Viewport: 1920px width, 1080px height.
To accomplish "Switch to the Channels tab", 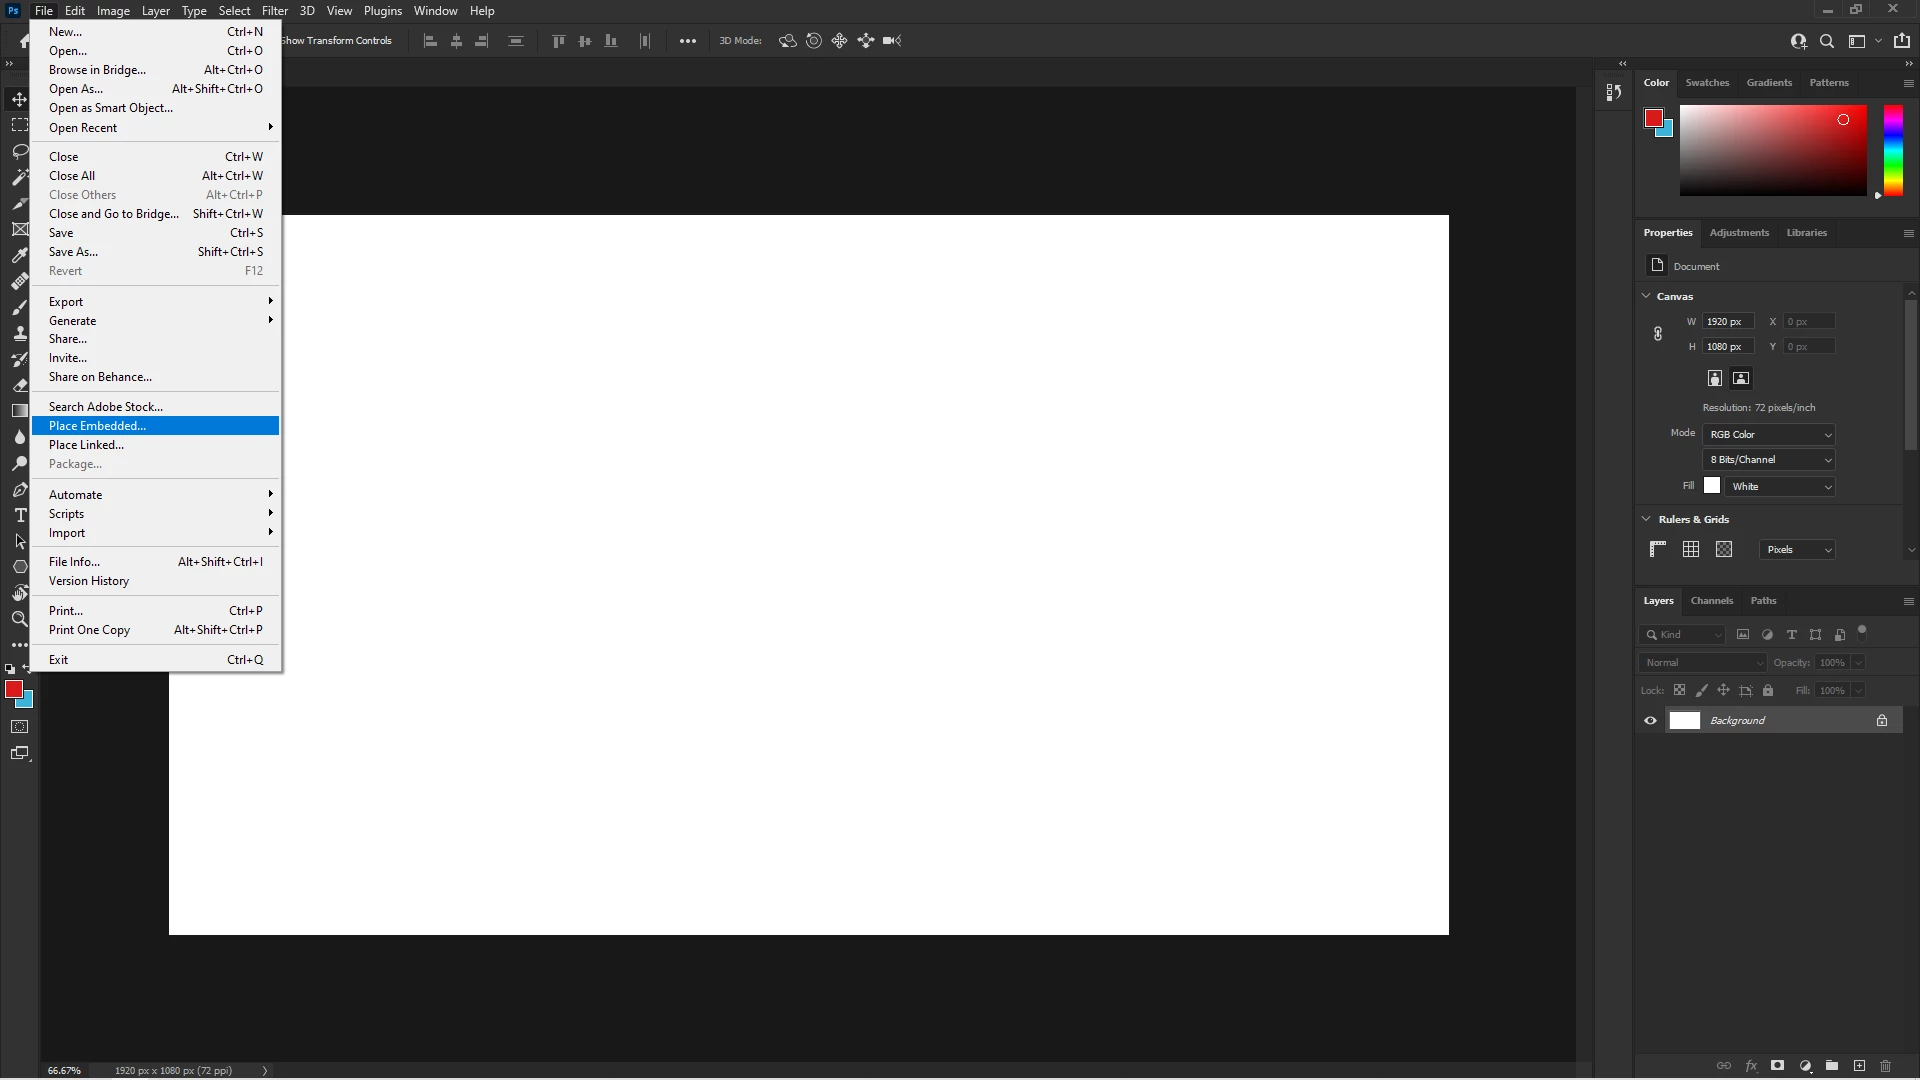I will coord(1711,601).
